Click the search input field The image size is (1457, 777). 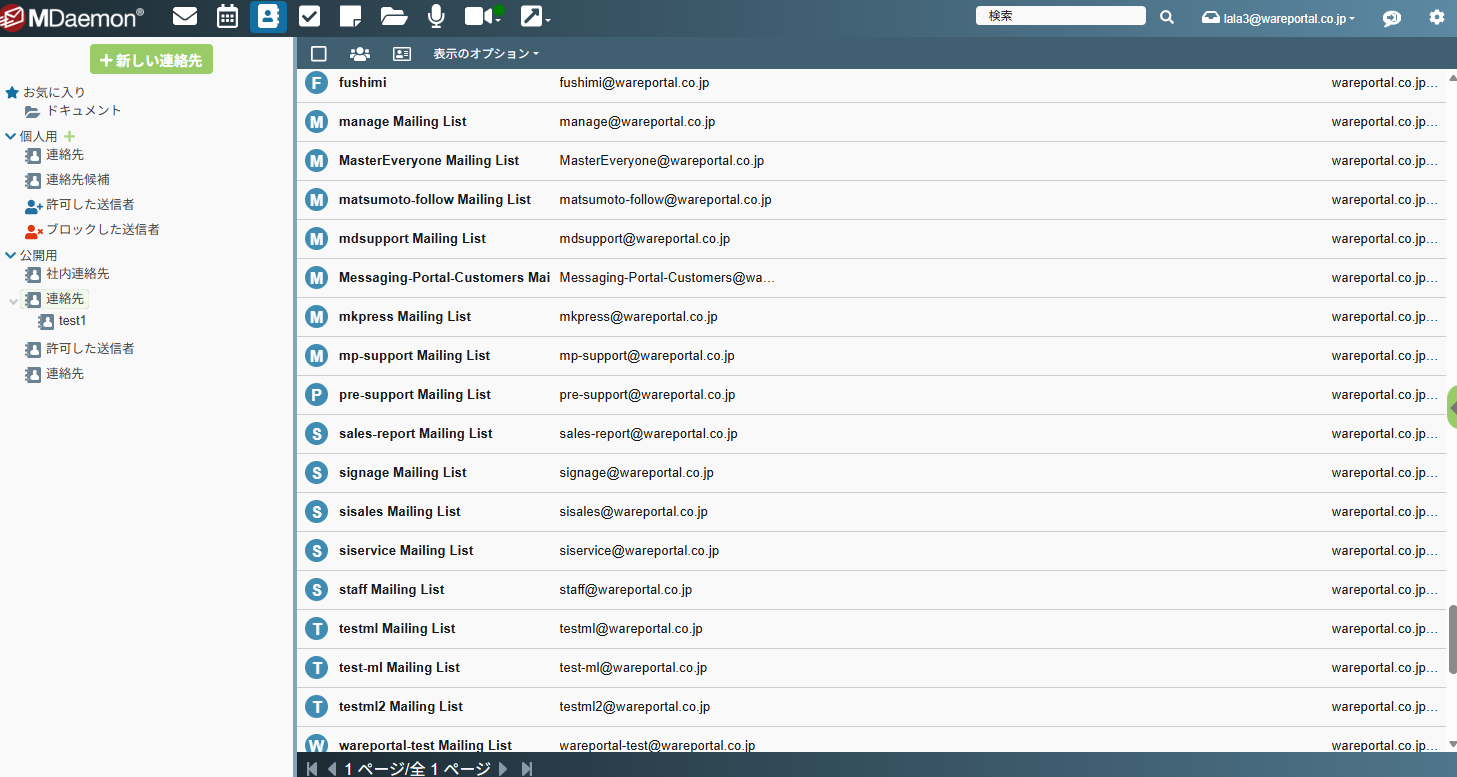coord(1060,16)
